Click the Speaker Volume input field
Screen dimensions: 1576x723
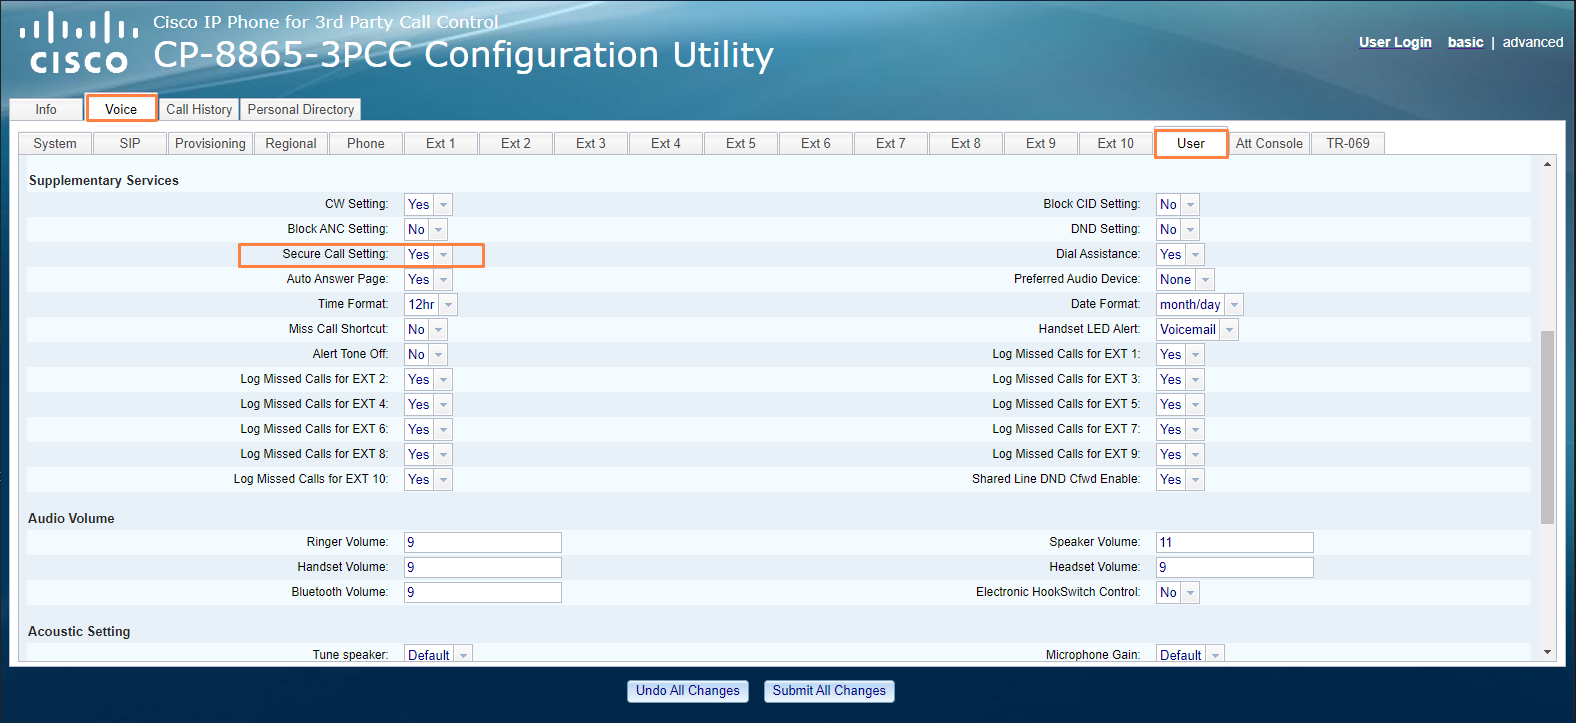1235,542
